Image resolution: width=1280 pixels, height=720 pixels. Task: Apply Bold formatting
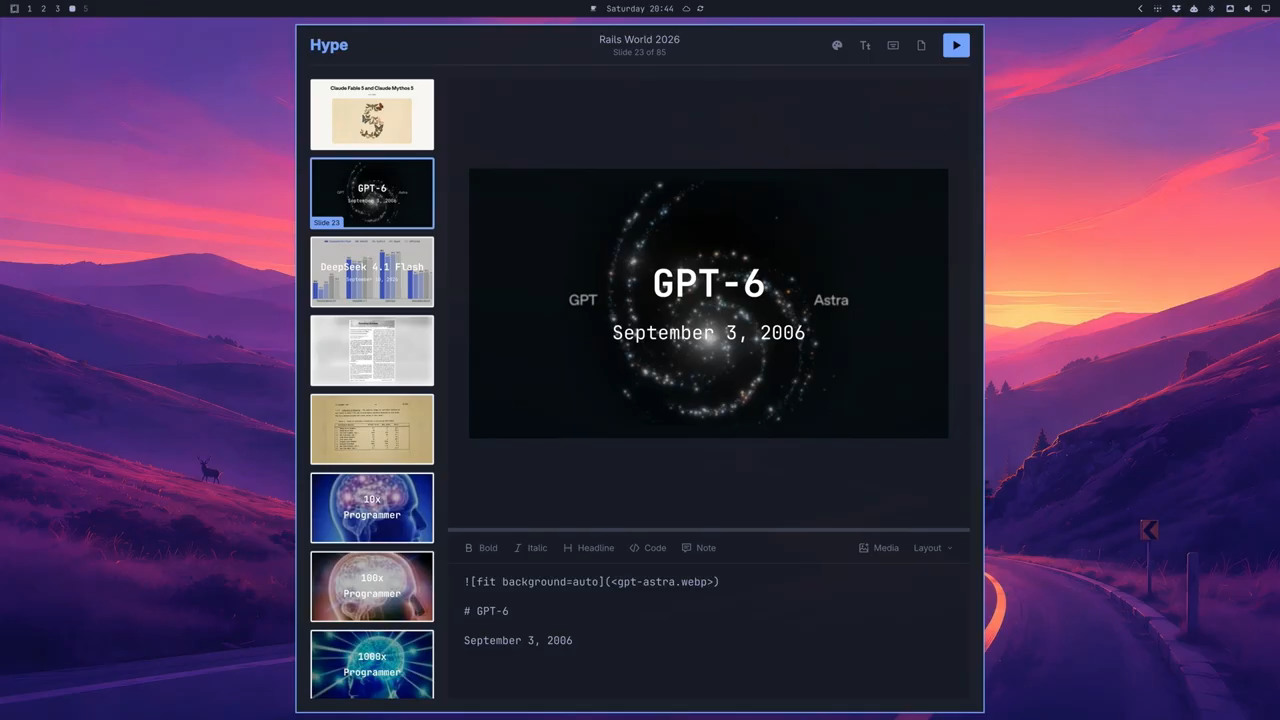tap(481, 548)
